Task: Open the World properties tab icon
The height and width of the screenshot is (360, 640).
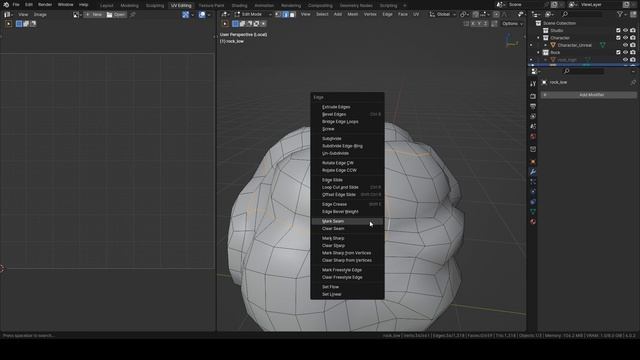Action: click(x=533, y=136)
